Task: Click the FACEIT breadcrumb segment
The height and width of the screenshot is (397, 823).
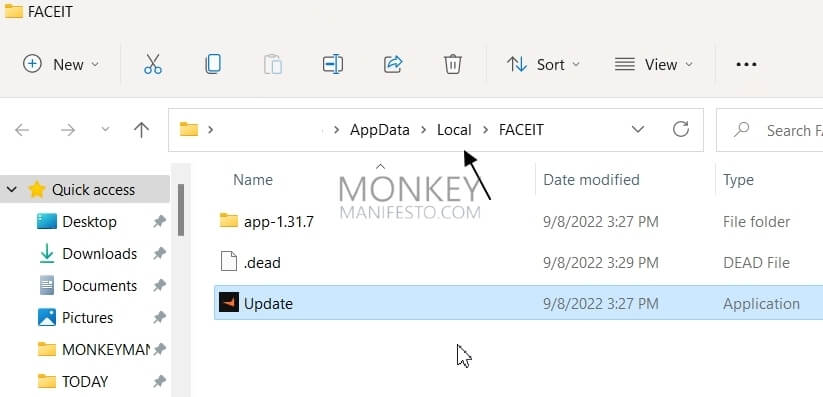Action: tap(521, 130)
